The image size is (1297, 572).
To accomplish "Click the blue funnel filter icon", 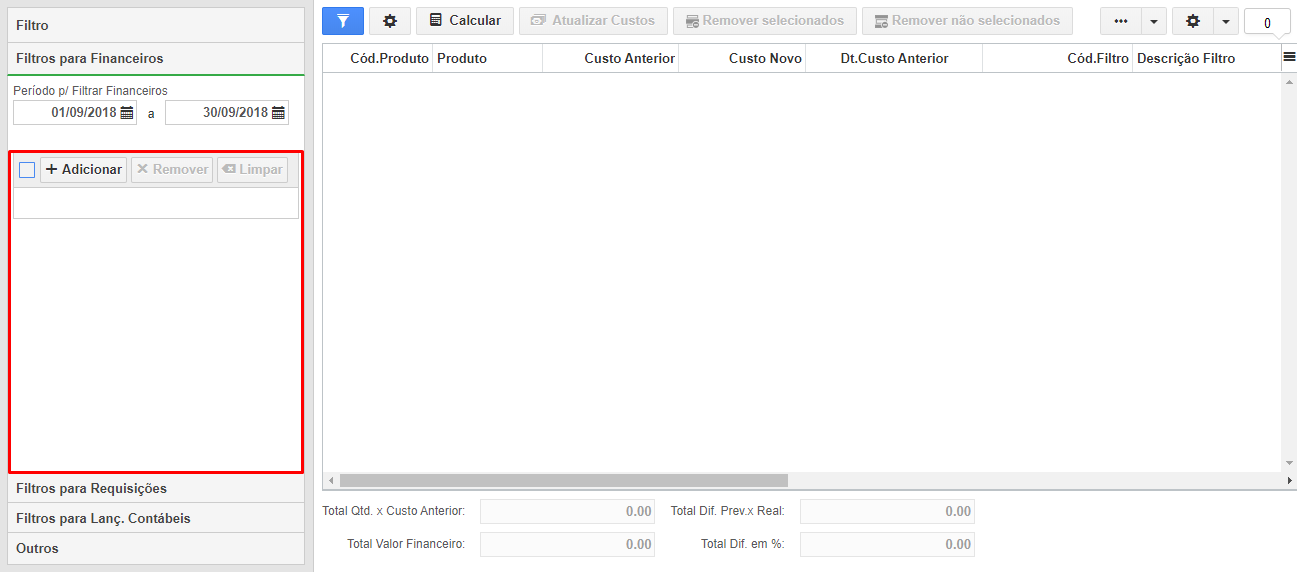I will click(x=343, y=21).
